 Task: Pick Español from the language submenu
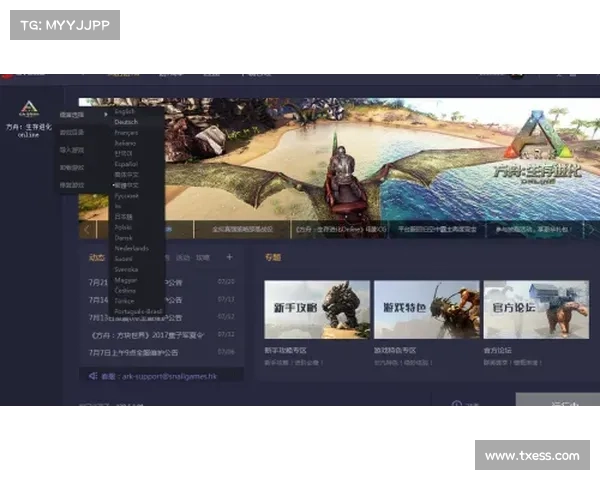click(126, 164)
